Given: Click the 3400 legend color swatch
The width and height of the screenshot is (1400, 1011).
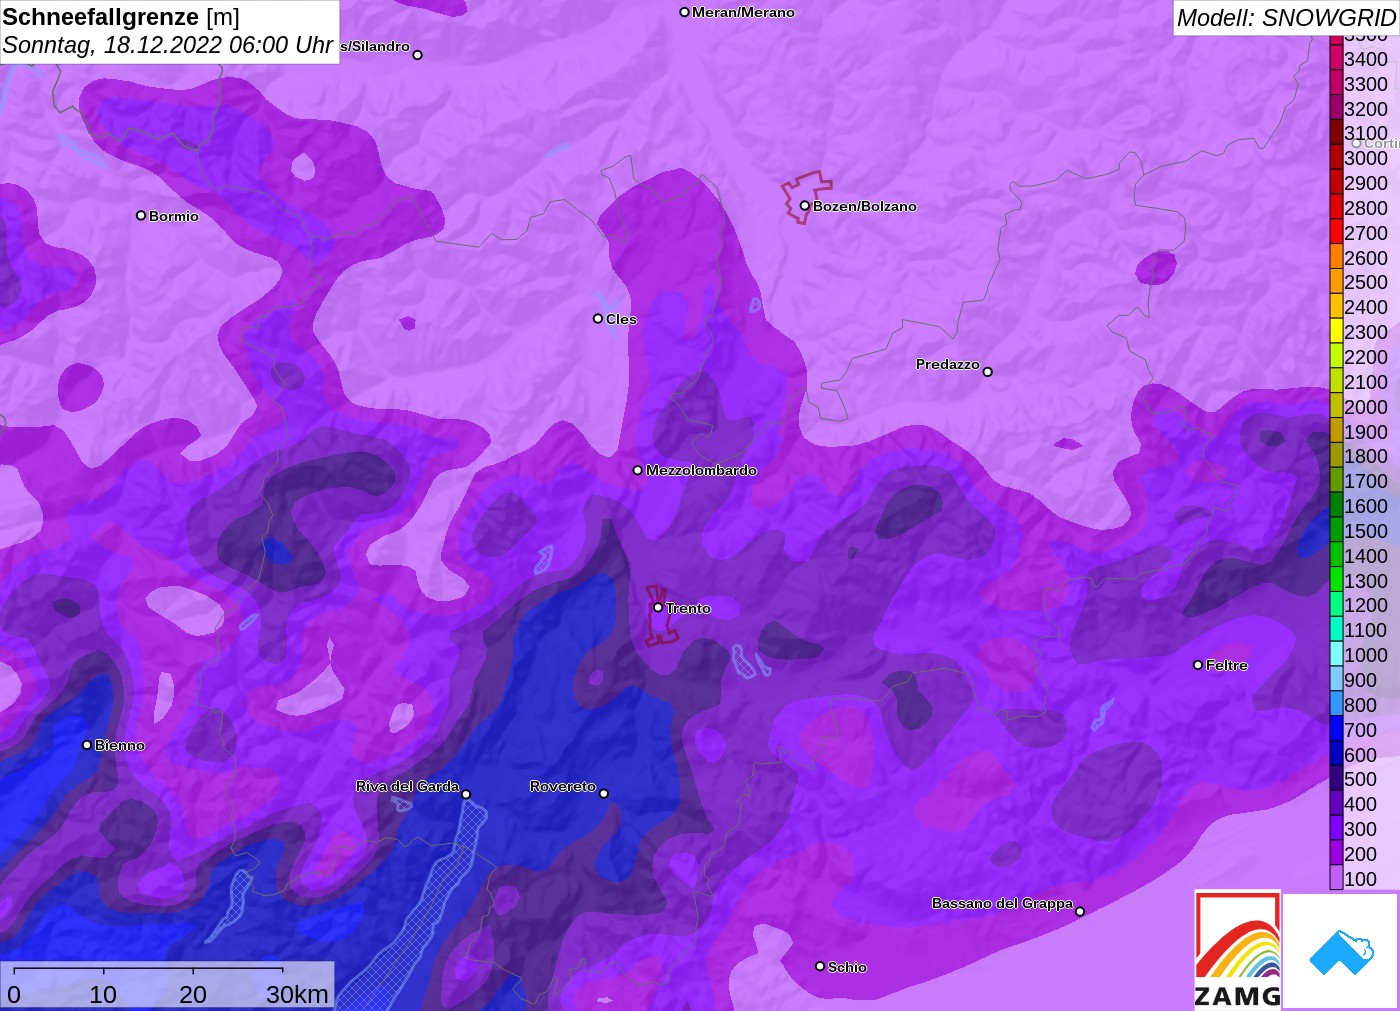Looking at the screenshot, I should (x=1336, y=58).
